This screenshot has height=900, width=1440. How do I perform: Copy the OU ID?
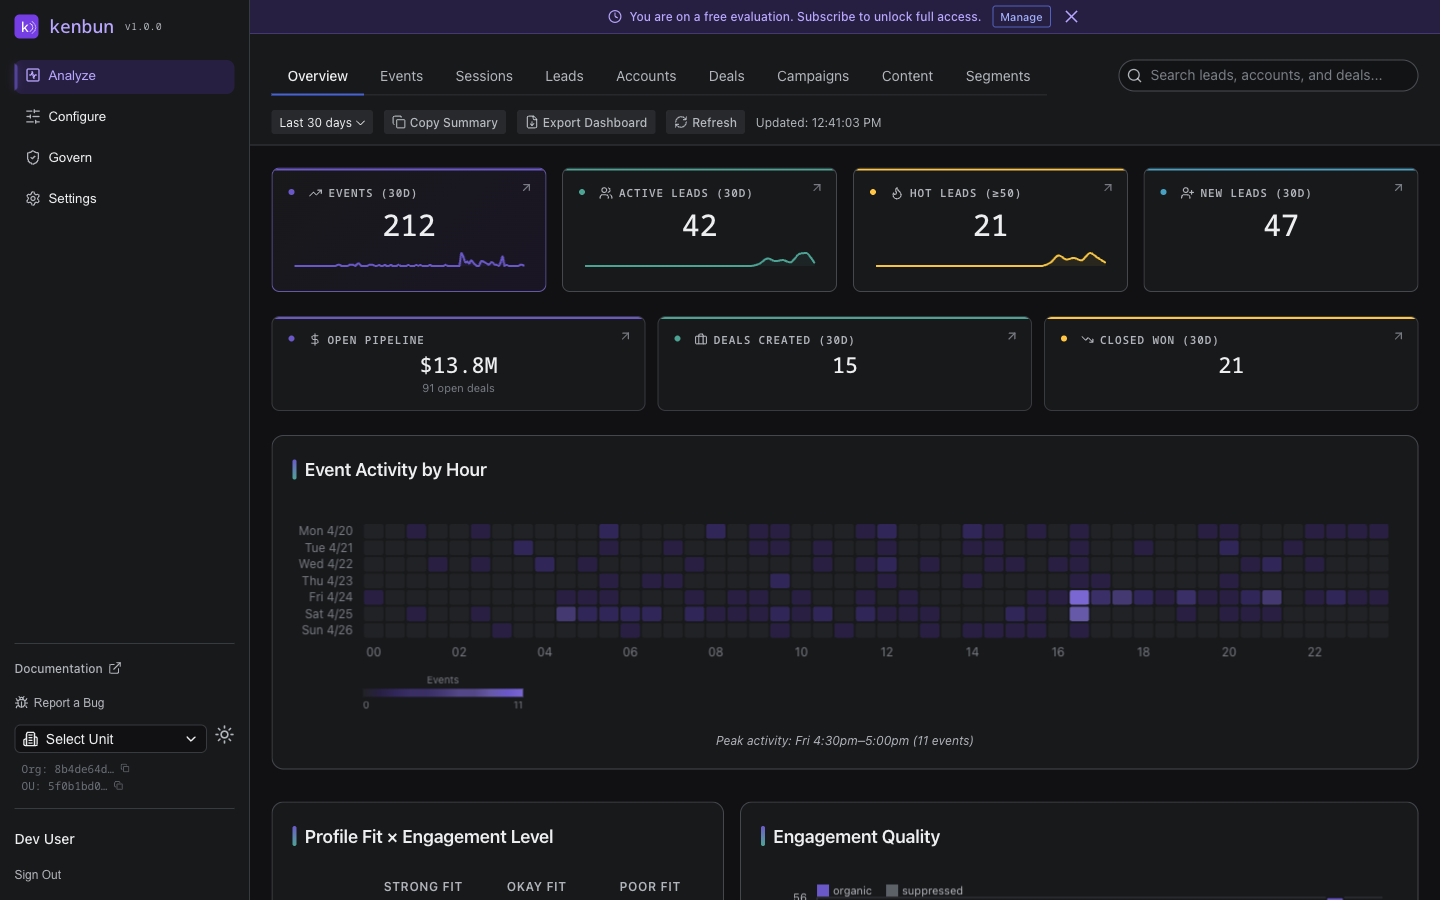[118, 786]
